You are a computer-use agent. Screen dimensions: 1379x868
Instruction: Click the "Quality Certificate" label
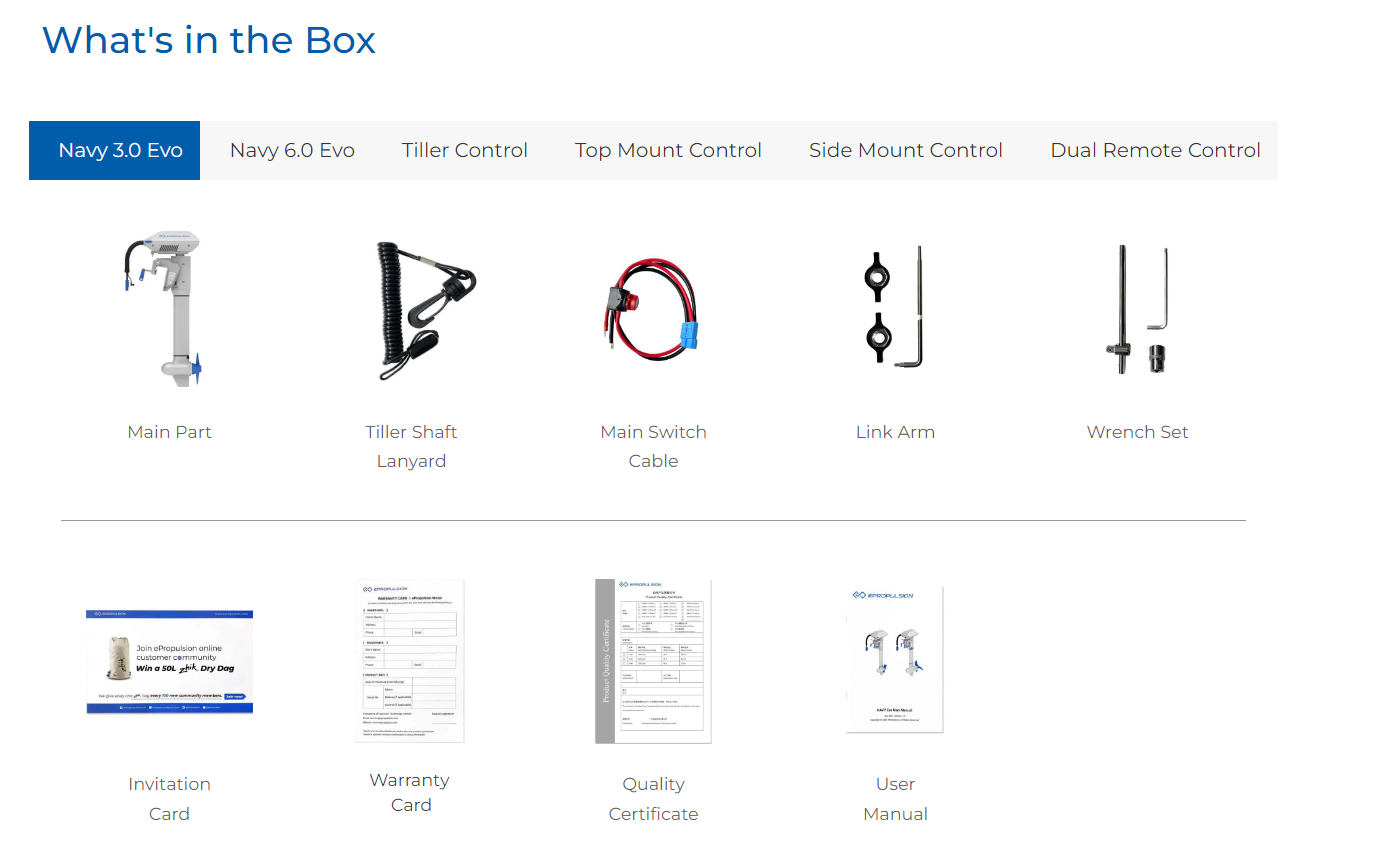pos(653,799)
